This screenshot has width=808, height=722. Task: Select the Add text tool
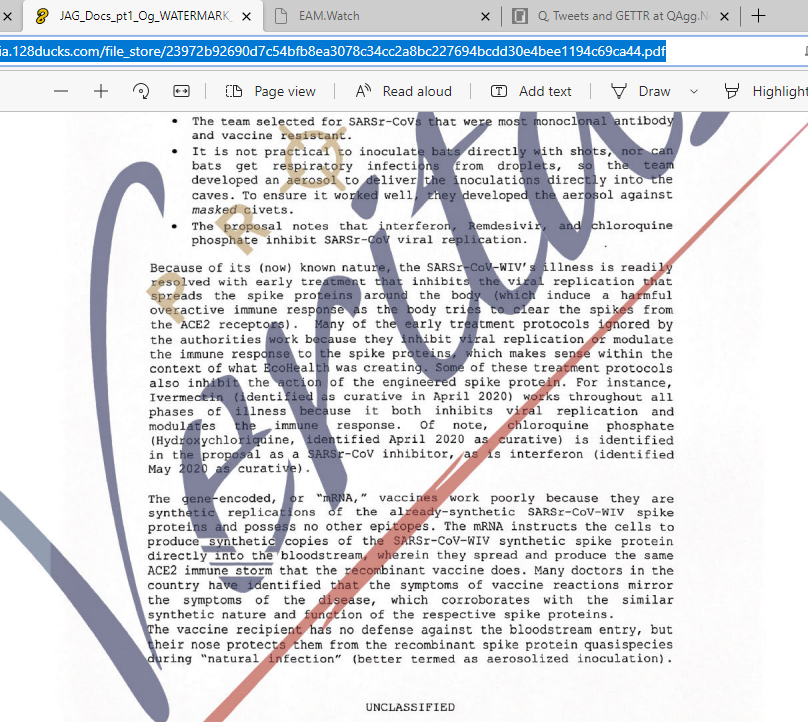pos(530,91)
